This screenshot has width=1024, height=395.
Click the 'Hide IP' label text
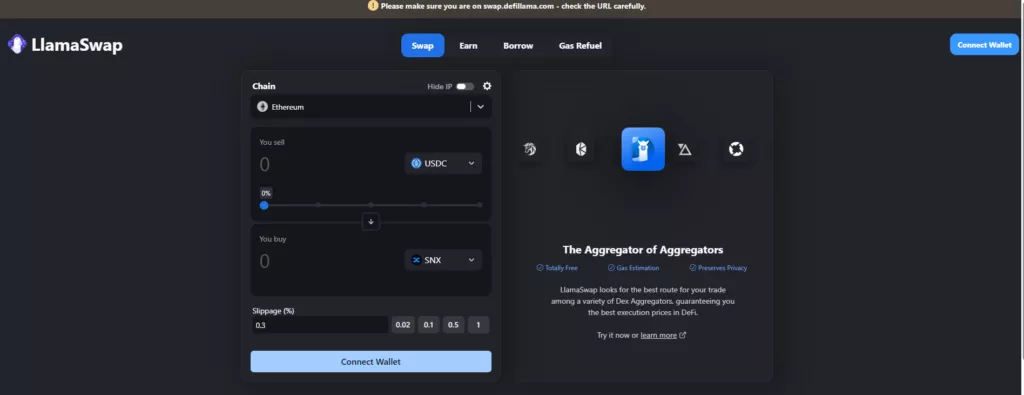point(440,86)
